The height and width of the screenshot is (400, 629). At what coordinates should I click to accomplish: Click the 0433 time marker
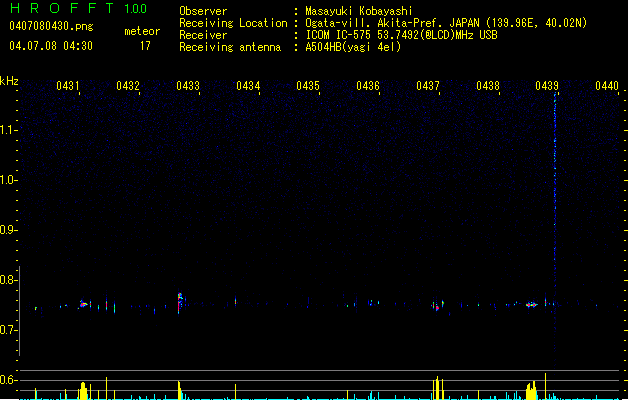(x=188, y=86)
